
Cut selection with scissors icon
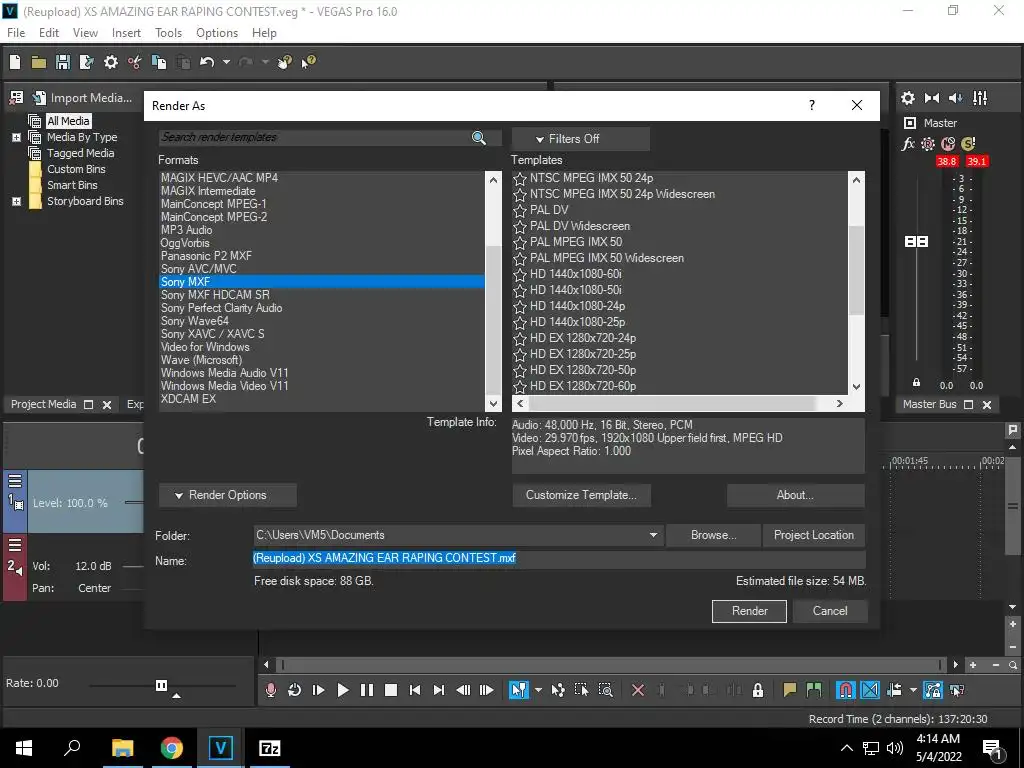135,62
